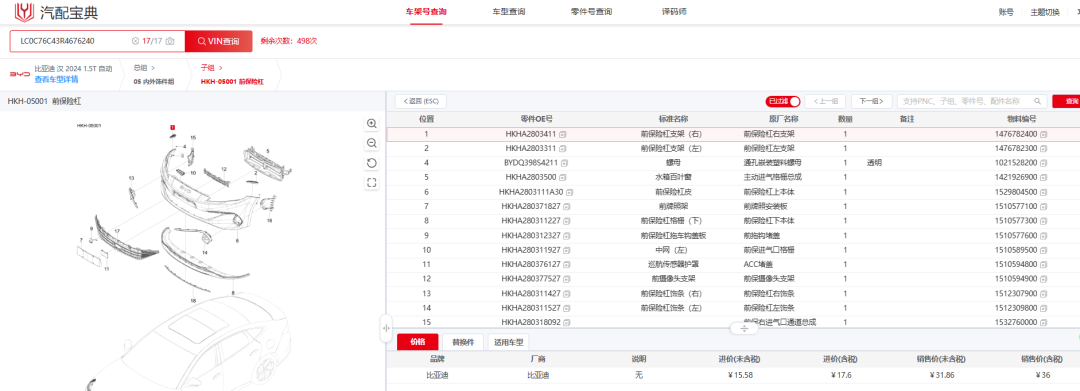Image resolution: width=1080 pixels, height=391 pixels.
Task: Click the 物料编号 column header
Action: pyautogui.click(x=1021, y=119)
